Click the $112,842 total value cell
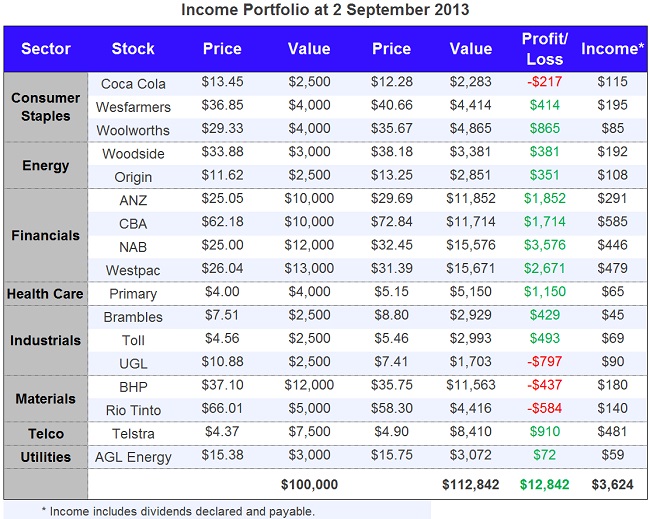 [470, 484]
